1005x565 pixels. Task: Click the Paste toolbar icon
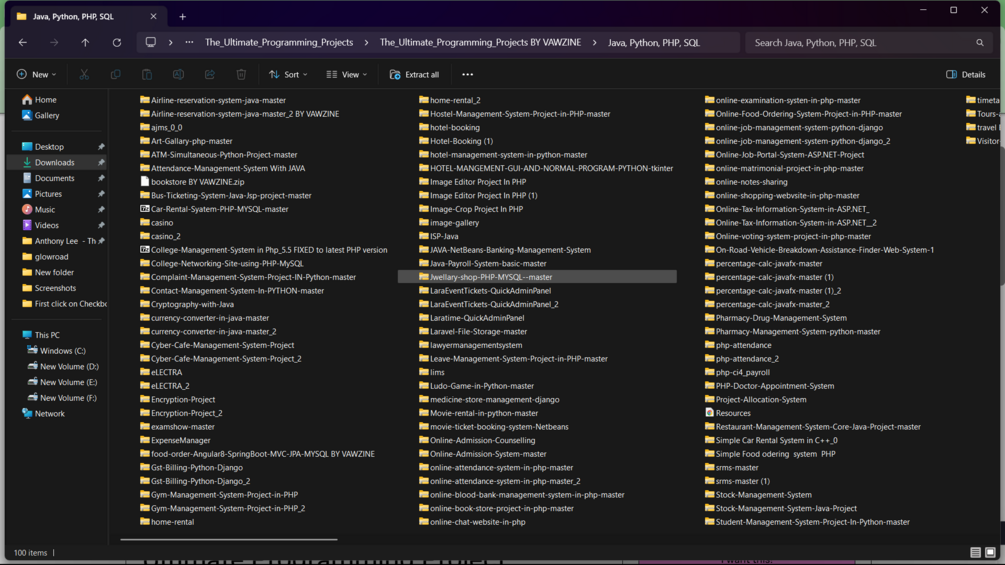147,74
